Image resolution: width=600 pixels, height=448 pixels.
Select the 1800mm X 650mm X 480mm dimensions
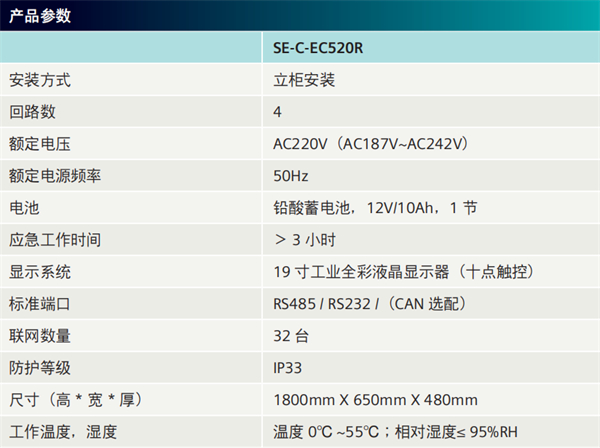pyautogui.click(x=375, y=400)
